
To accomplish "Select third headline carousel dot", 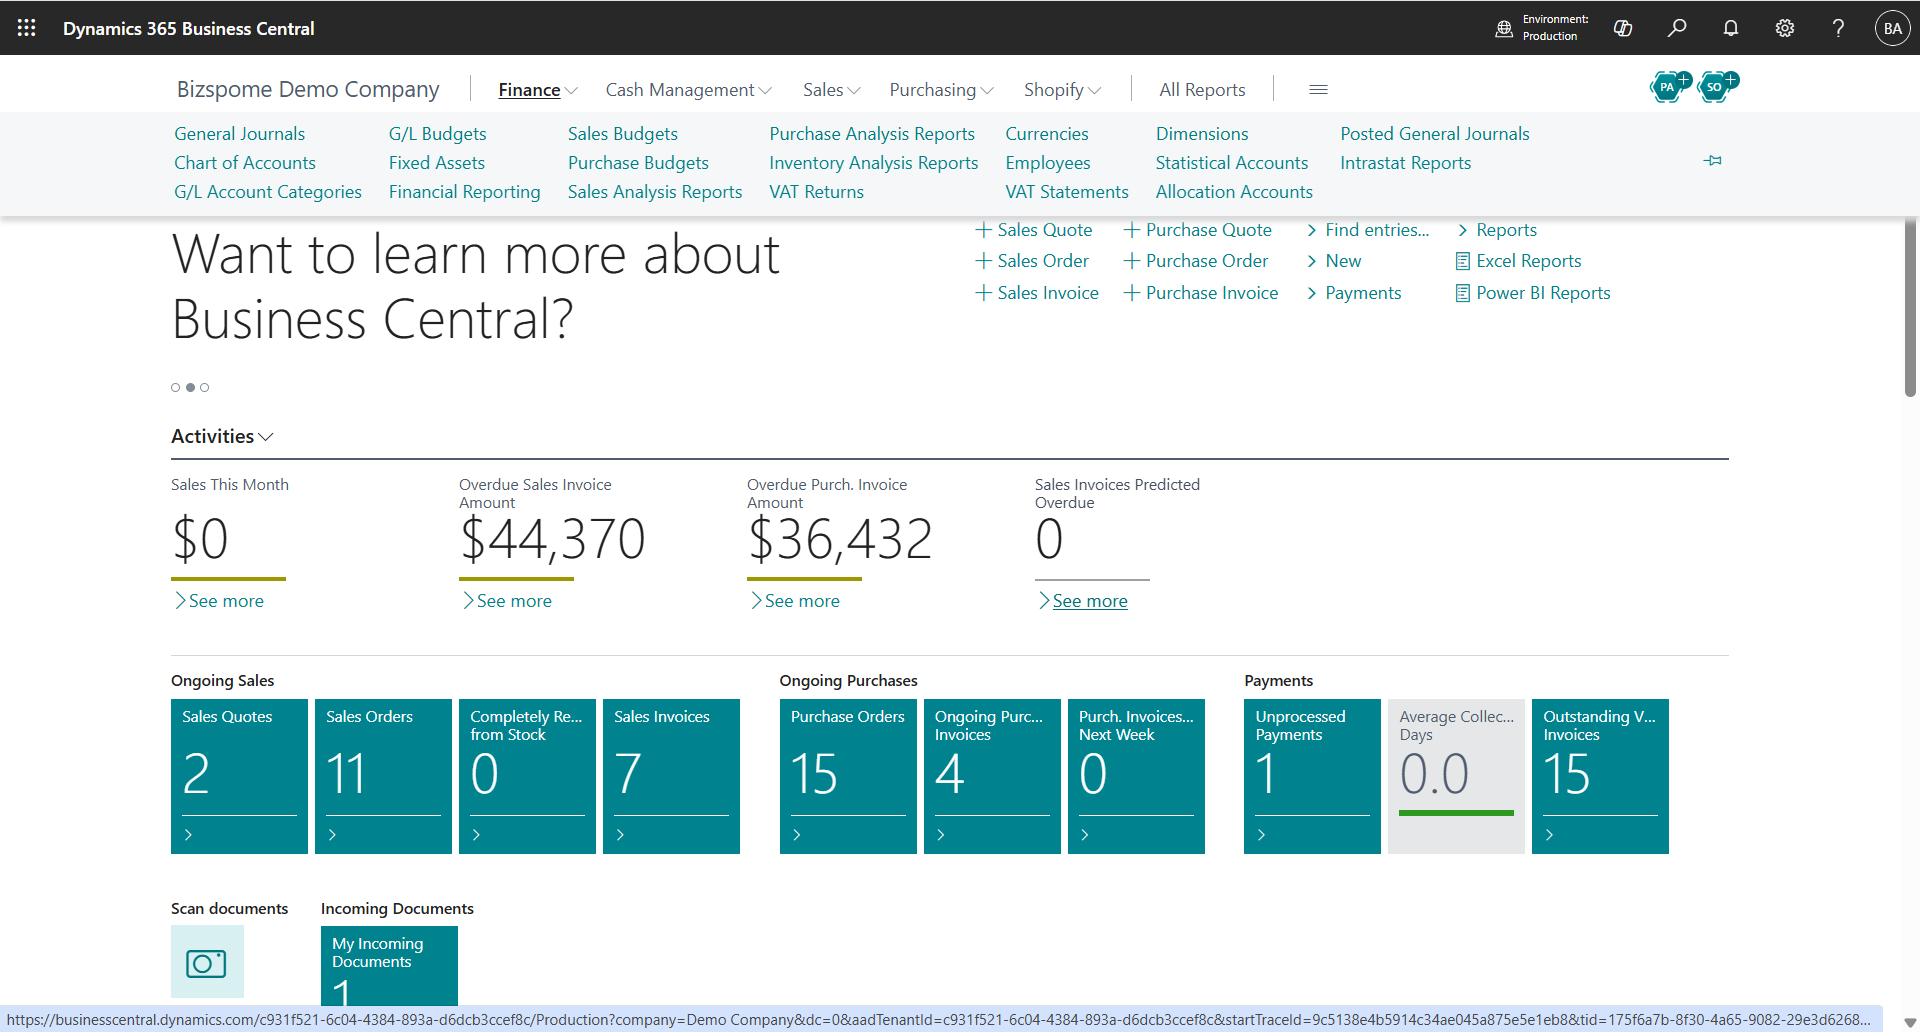I will tap(205, 387).
